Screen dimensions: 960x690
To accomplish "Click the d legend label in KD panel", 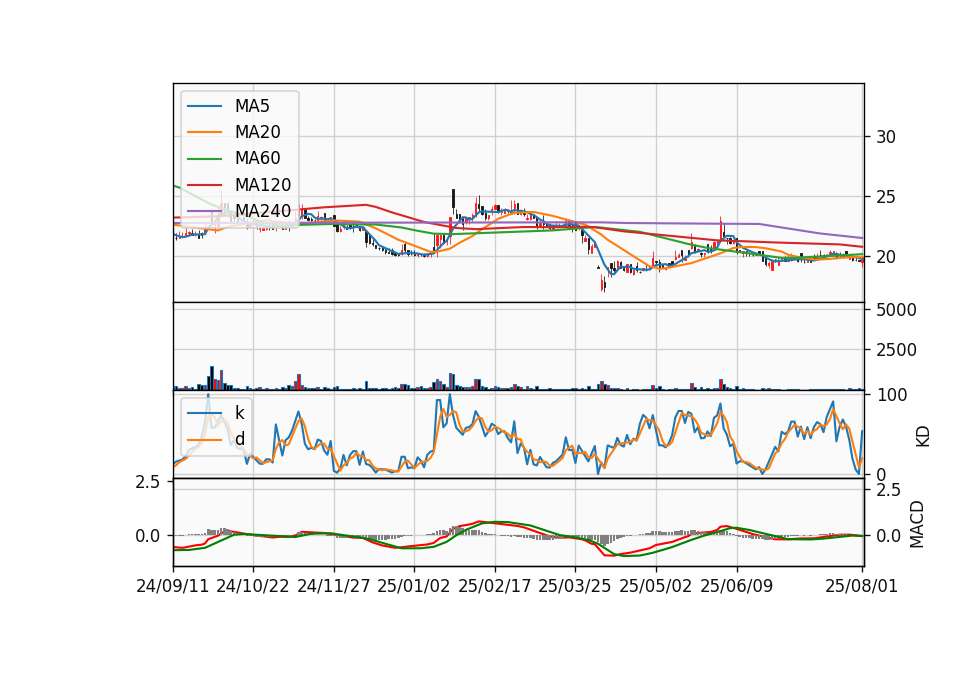I will [239, 439].
